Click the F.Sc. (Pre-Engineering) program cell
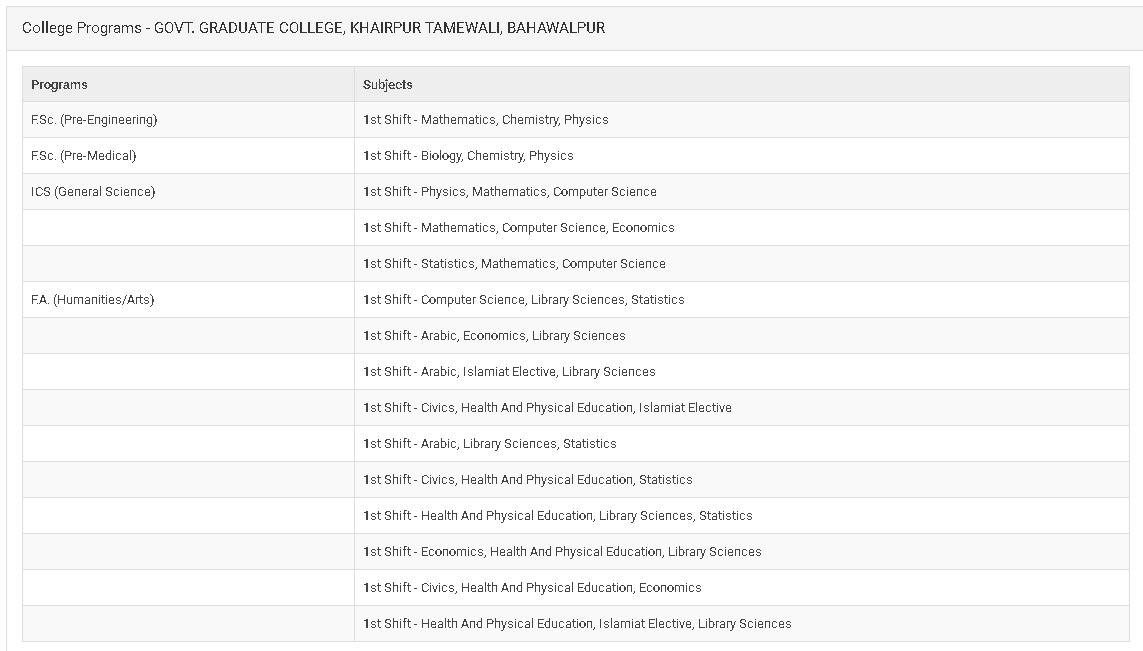Viewport: 1143px width, 651px height. click(x=188, y=120)
